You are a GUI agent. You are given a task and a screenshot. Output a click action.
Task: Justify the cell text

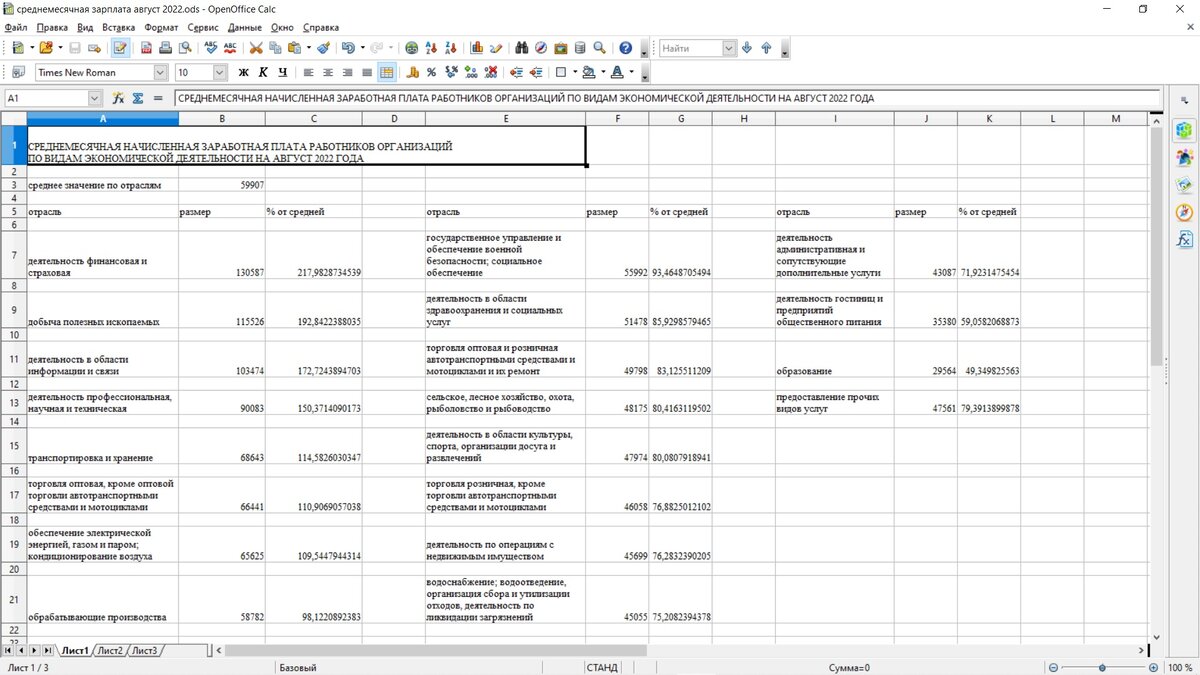click(367, 72)
